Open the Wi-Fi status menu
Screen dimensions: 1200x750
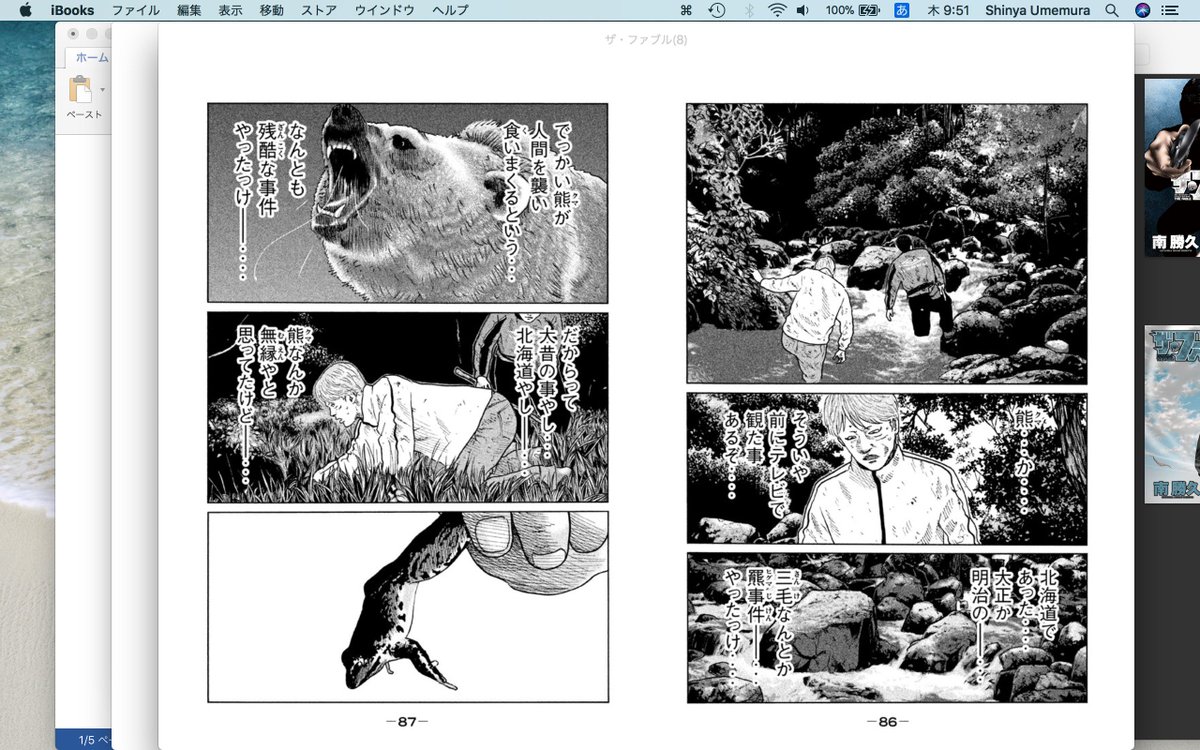(x=777, y=10)
